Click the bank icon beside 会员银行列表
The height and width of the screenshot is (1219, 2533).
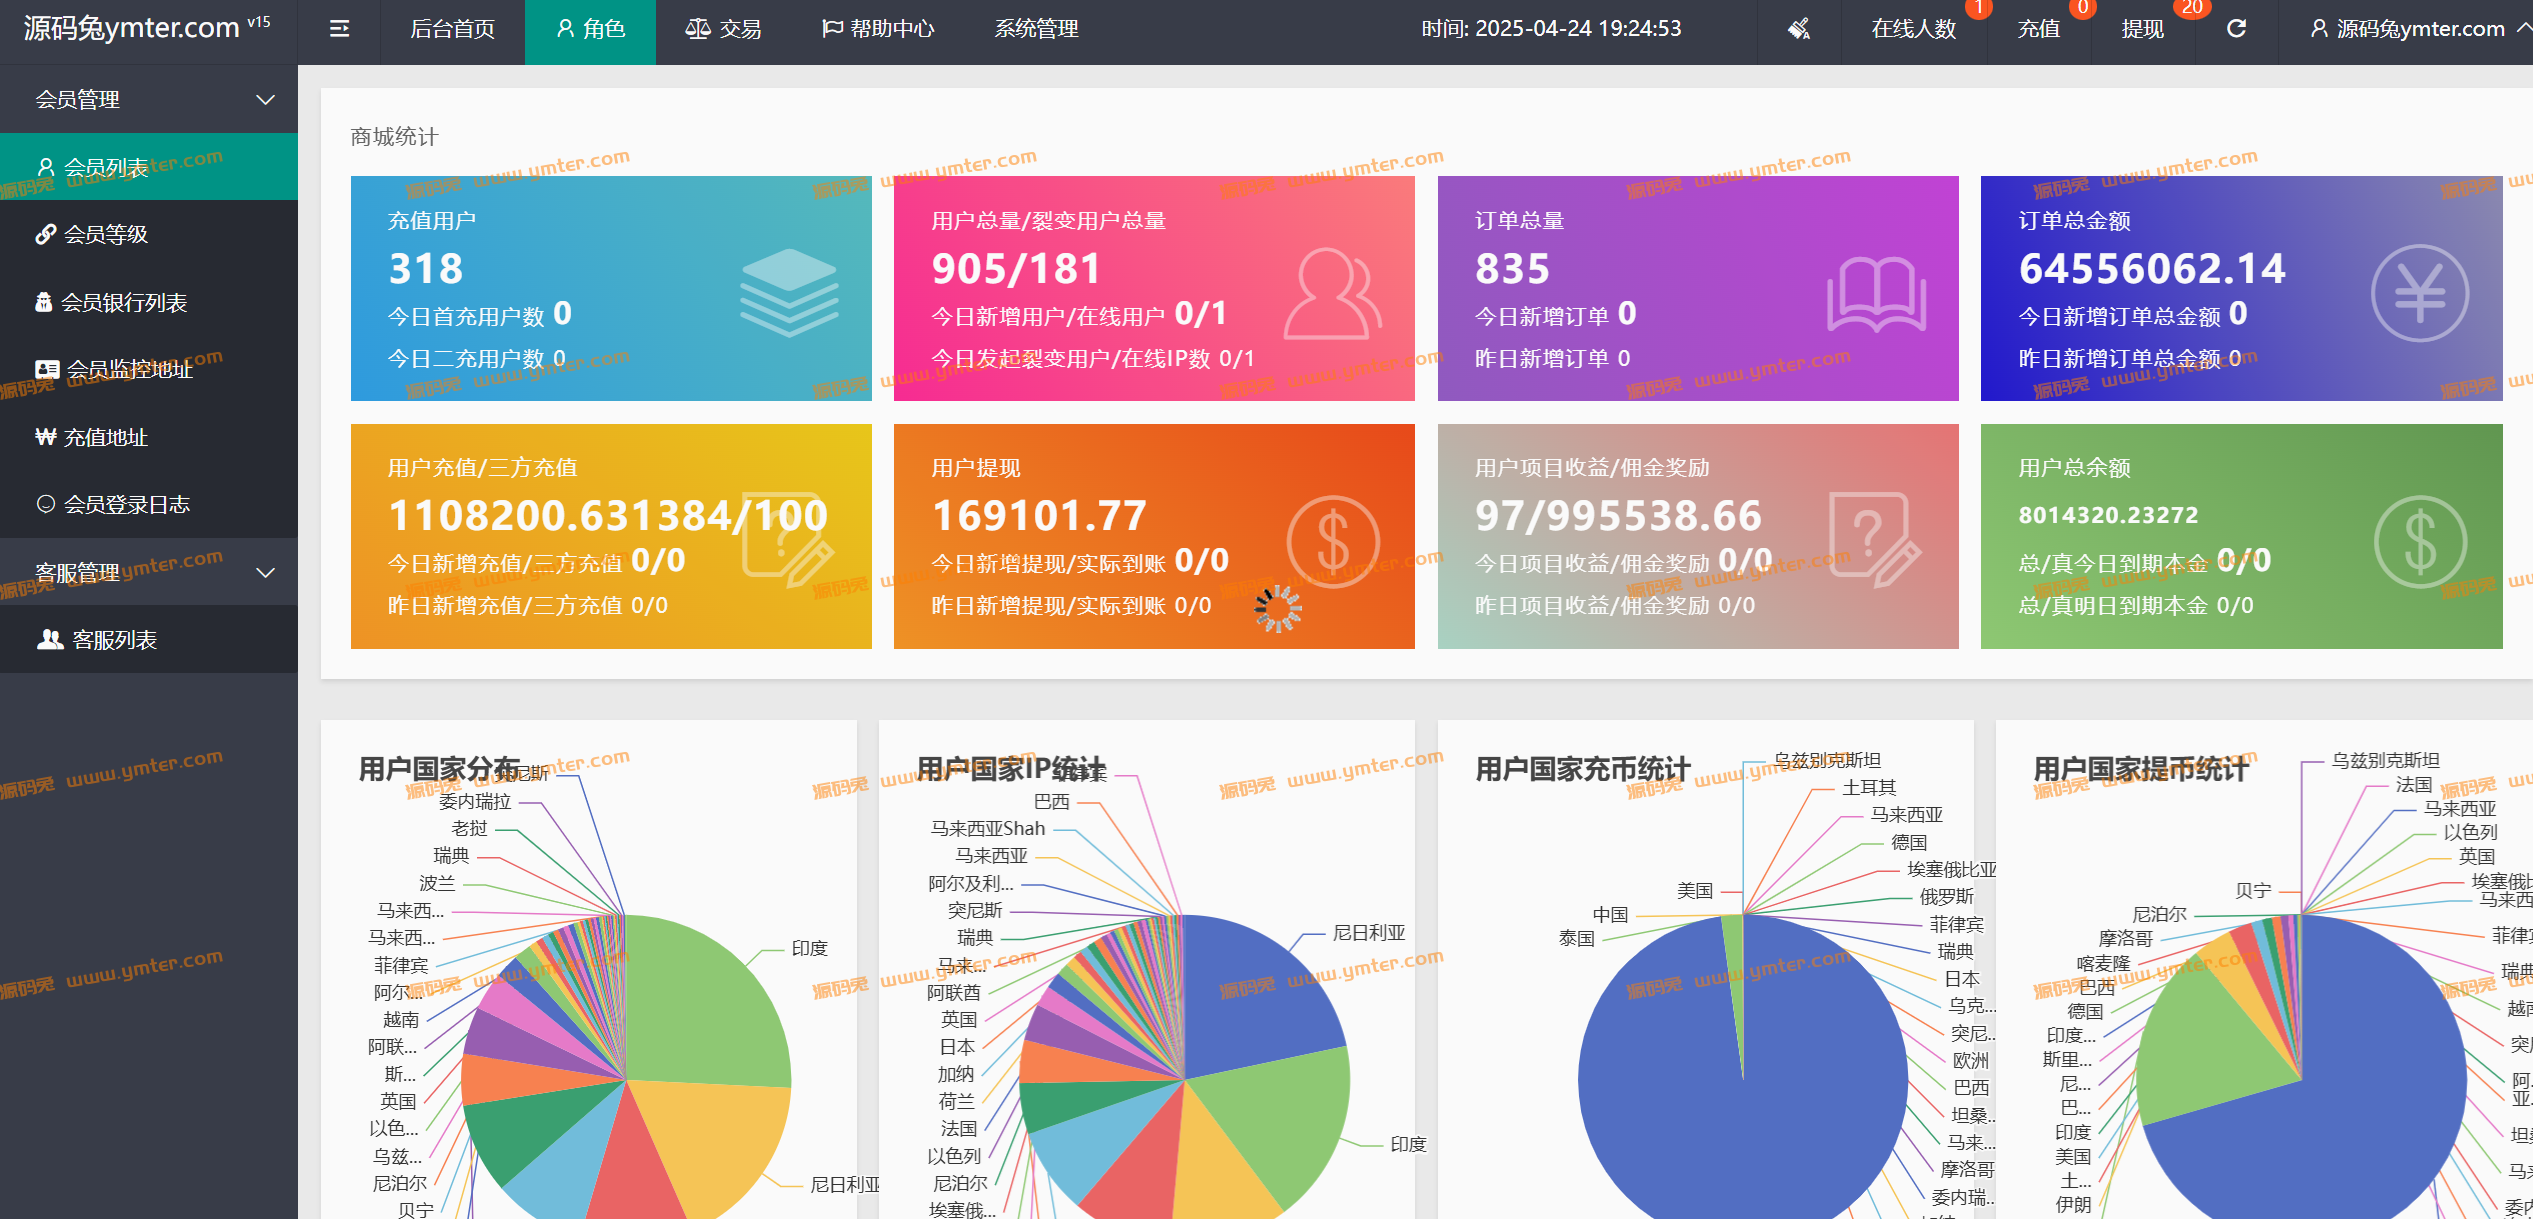point(43,302)
